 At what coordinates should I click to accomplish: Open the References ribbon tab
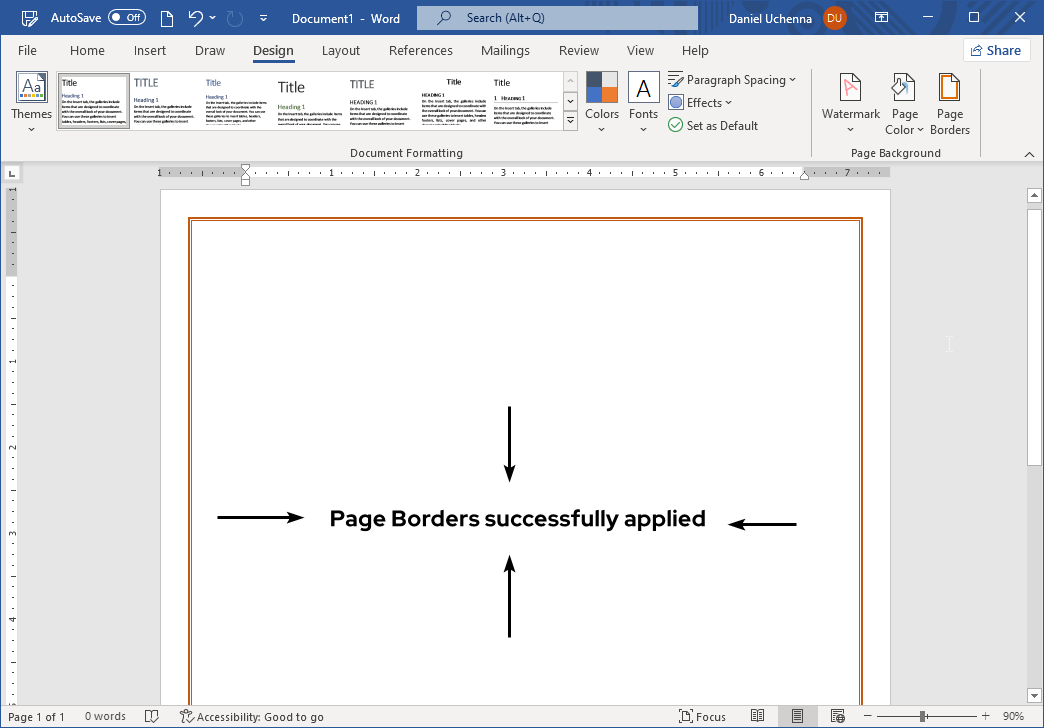420,50
